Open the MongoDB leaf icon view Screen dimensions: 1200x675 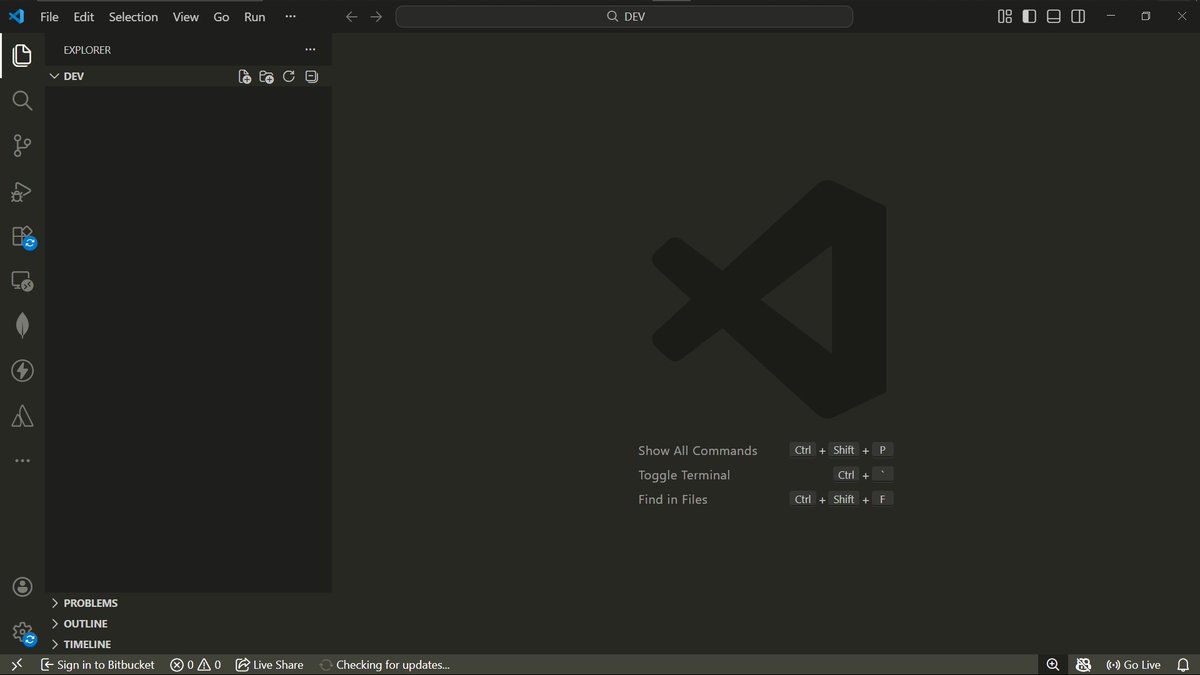22,326
